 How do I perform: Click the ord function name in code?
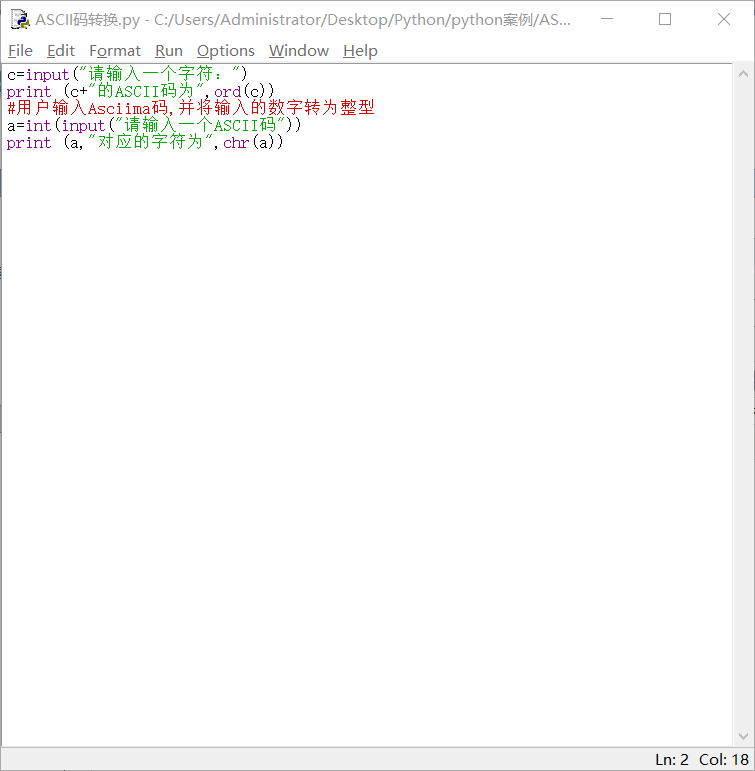click(x=228, y=92)
